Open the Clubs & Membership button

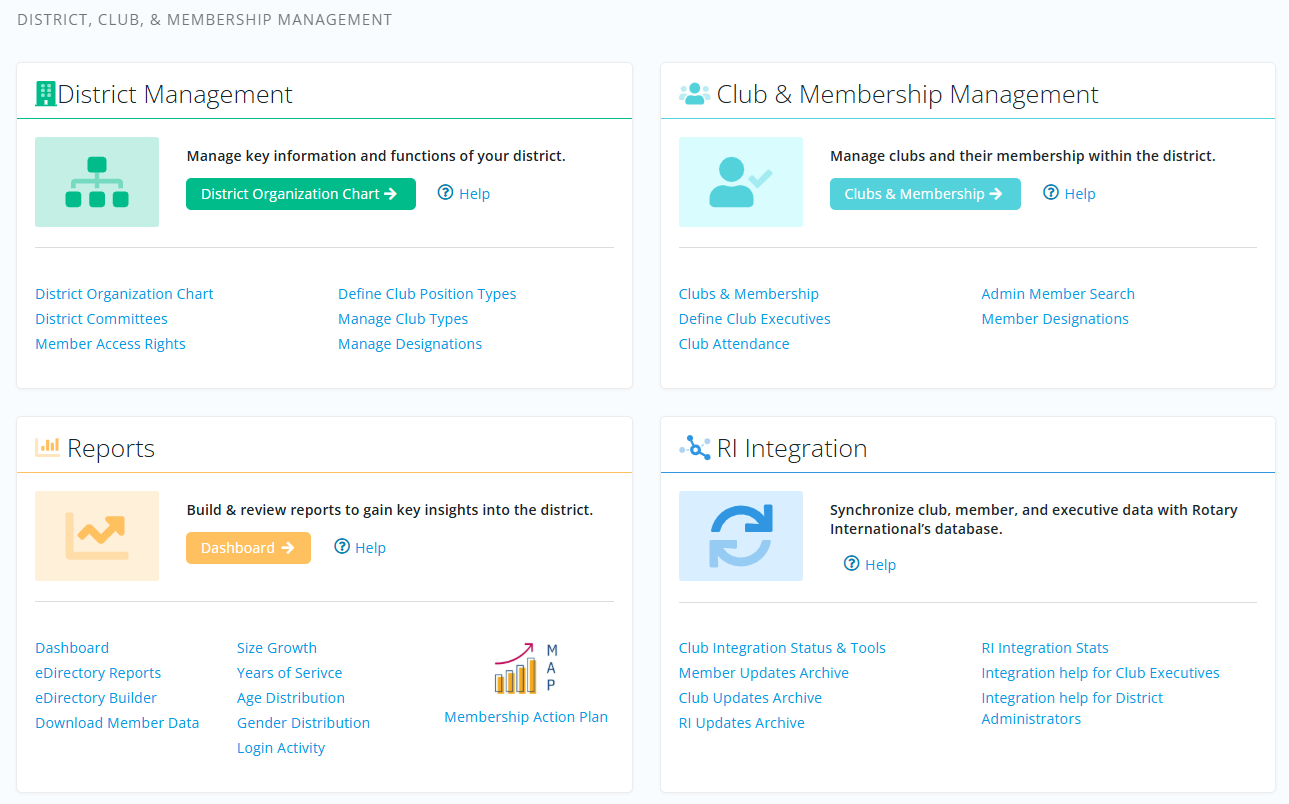[925, 194]
